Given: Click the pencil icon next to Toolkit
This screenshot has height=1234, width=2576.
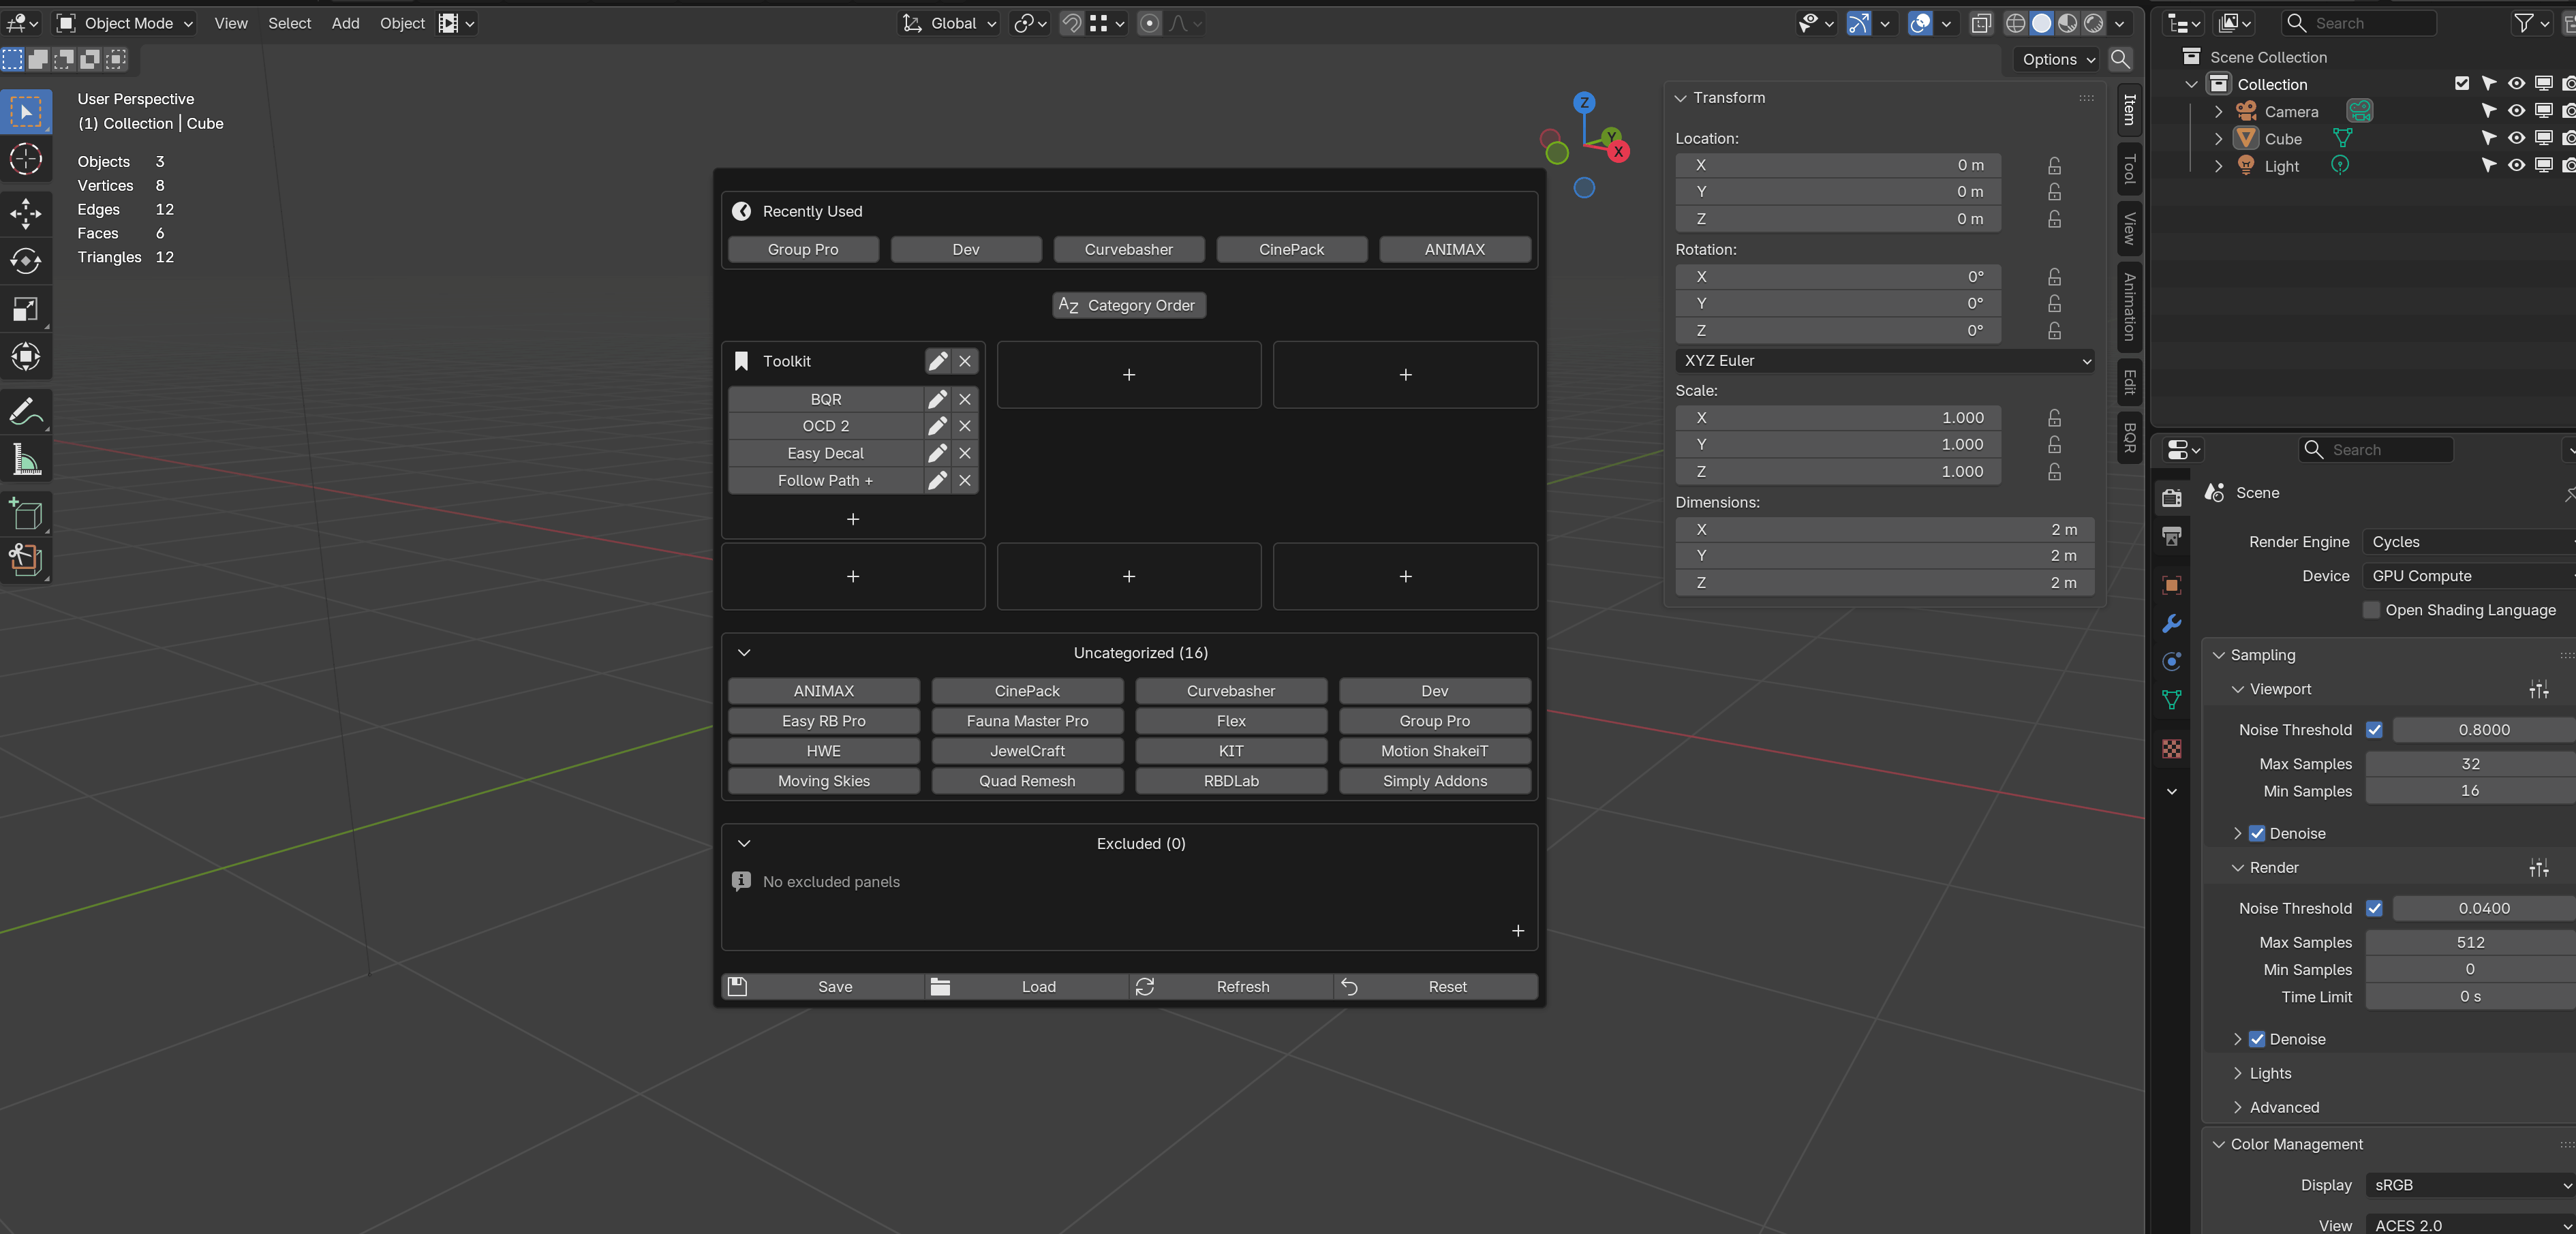Looking at the screenshot, I should click(937, 361).
